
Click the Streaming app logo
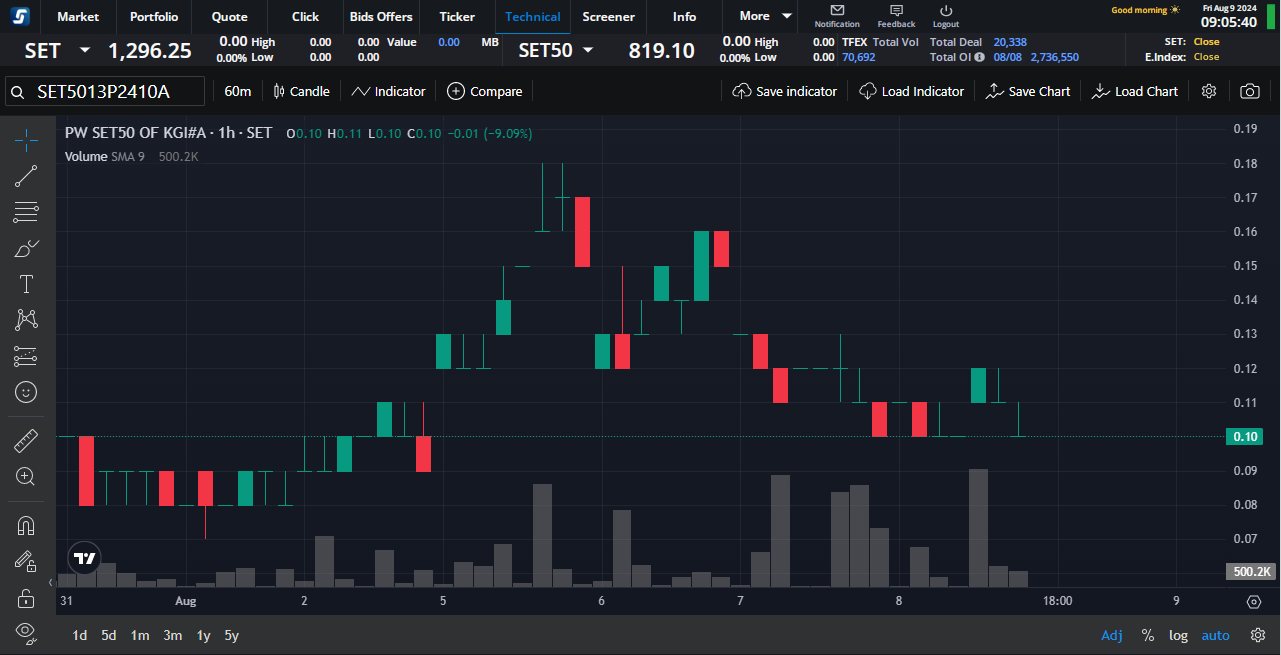coord(20,16)
